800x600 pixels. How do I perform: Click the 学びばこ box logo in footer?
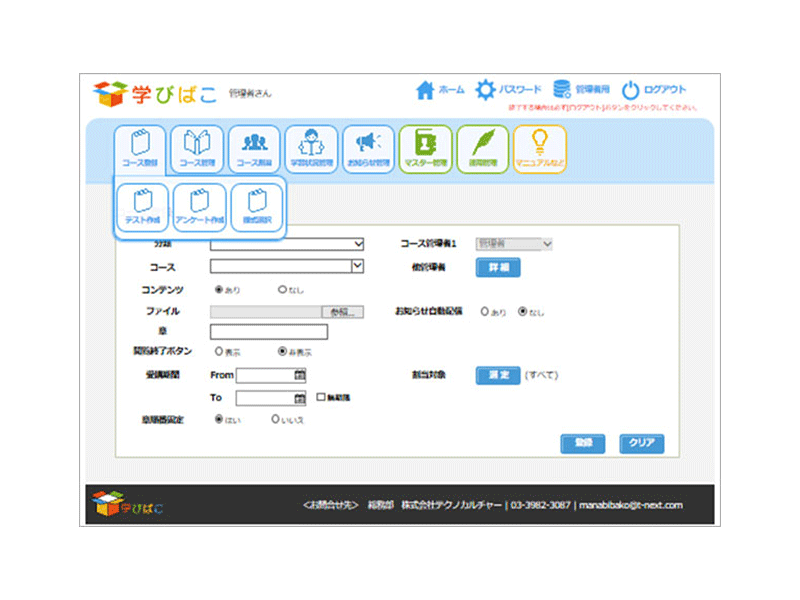(127, 504)
